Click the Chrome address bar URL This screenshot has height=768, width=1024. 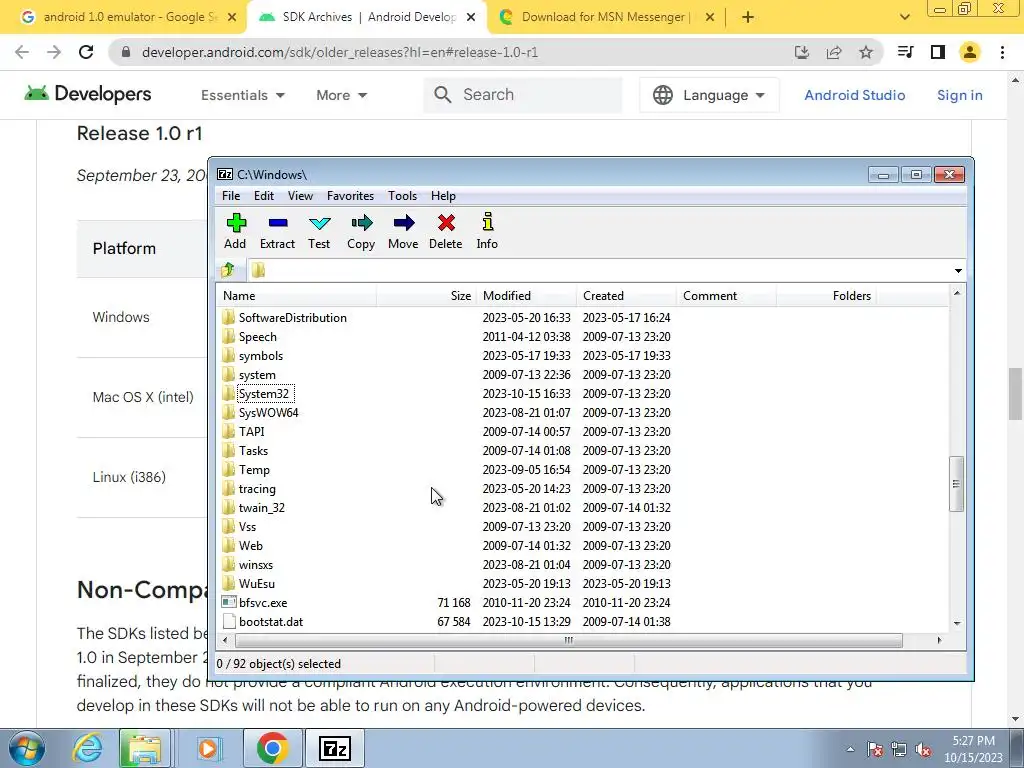click(340, 52)
